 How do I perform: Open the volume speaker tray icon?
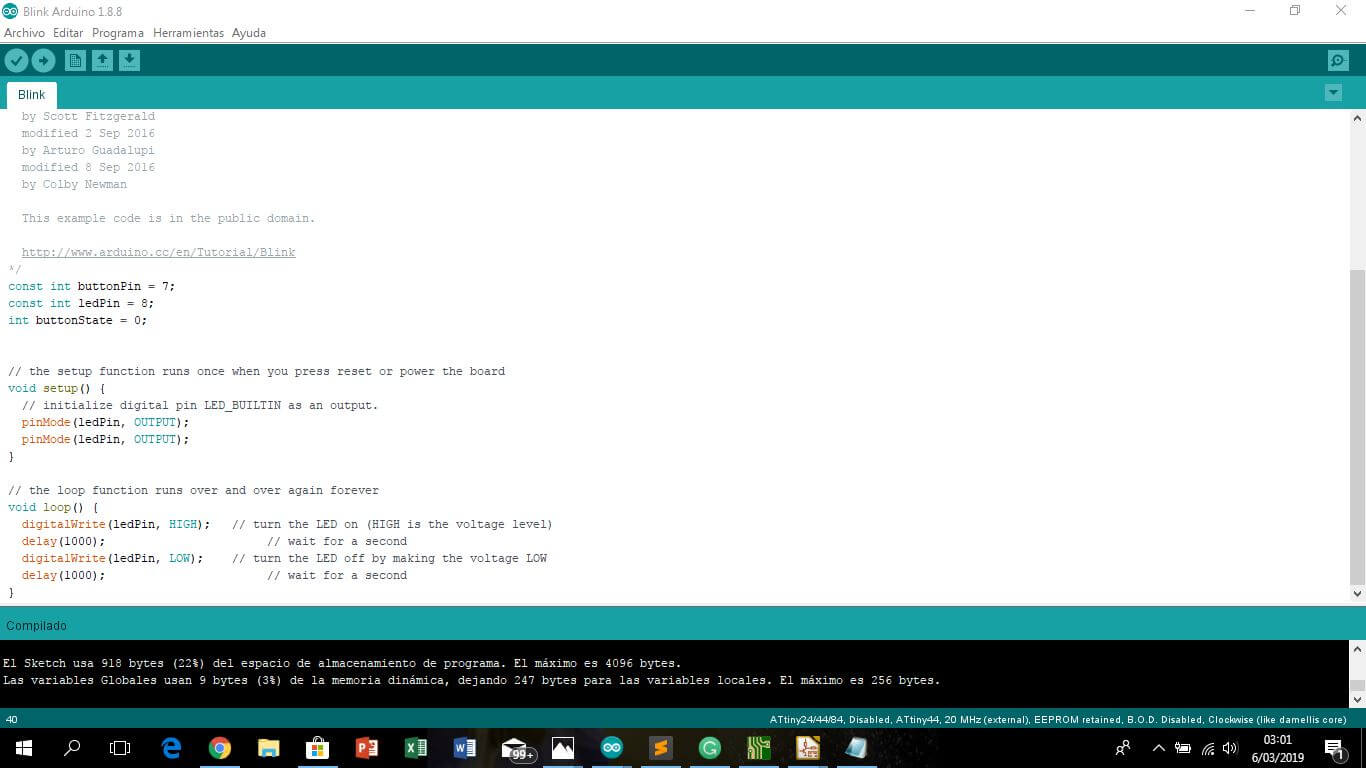coord(1230,748)
